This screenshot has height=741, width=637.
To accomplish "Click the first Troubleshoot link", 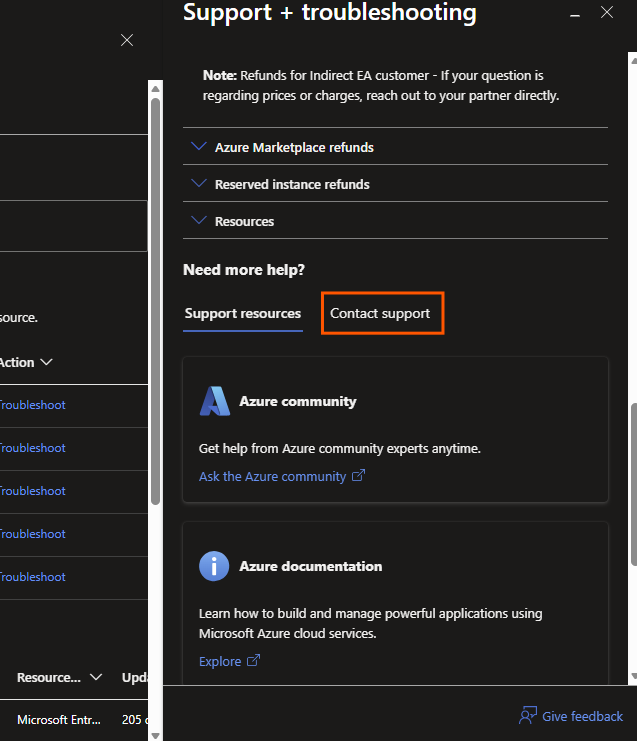I will tap(32, 405).
